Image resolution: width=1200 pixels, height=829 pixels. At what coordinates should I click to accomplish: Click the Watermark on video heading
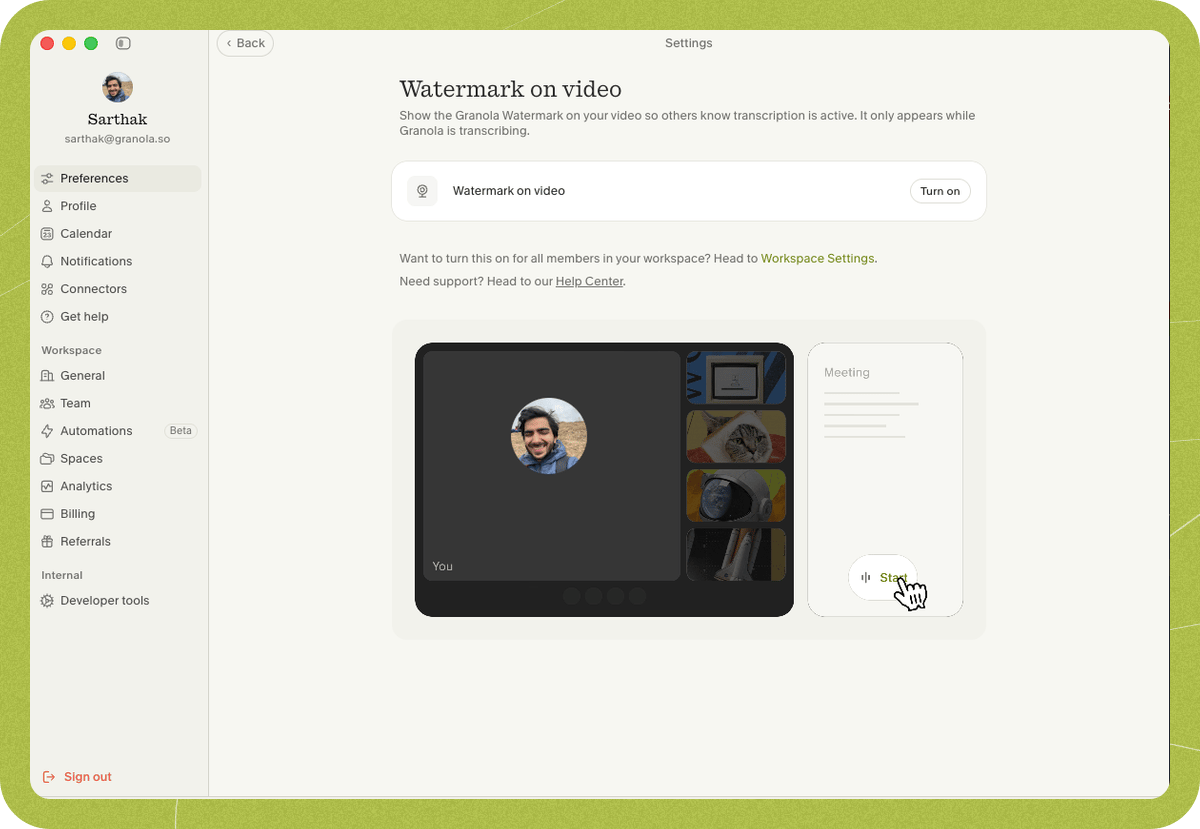510,89
